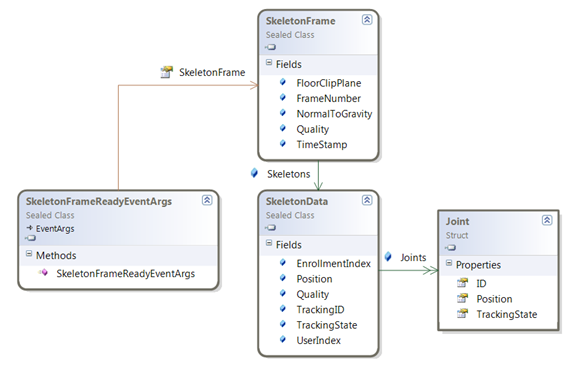Click the Joints association field icon
Screen dimensions: 576x366
388,256
